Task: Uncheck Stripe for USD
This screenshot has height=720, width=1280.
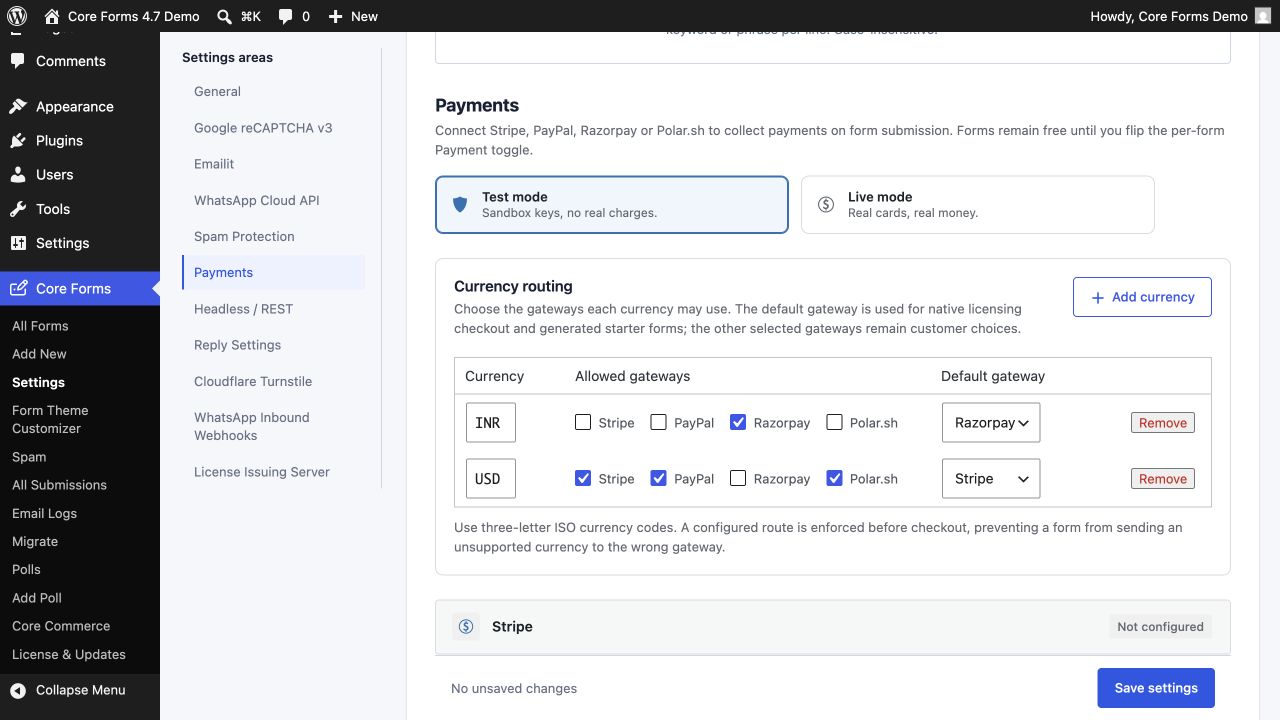Action: pos(583,478)
